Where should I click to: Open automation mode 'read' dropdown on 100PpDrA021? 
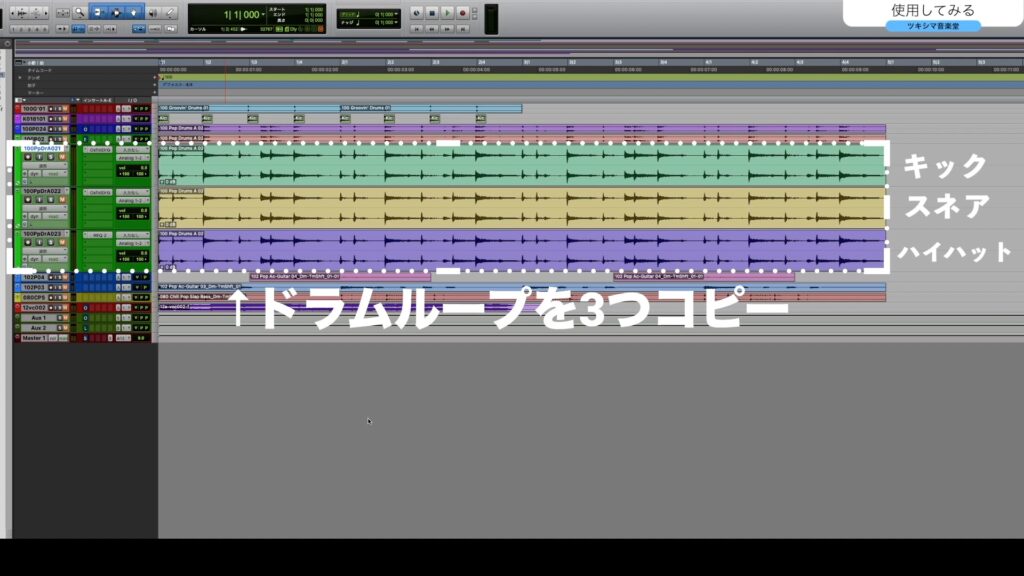point(54,174)
